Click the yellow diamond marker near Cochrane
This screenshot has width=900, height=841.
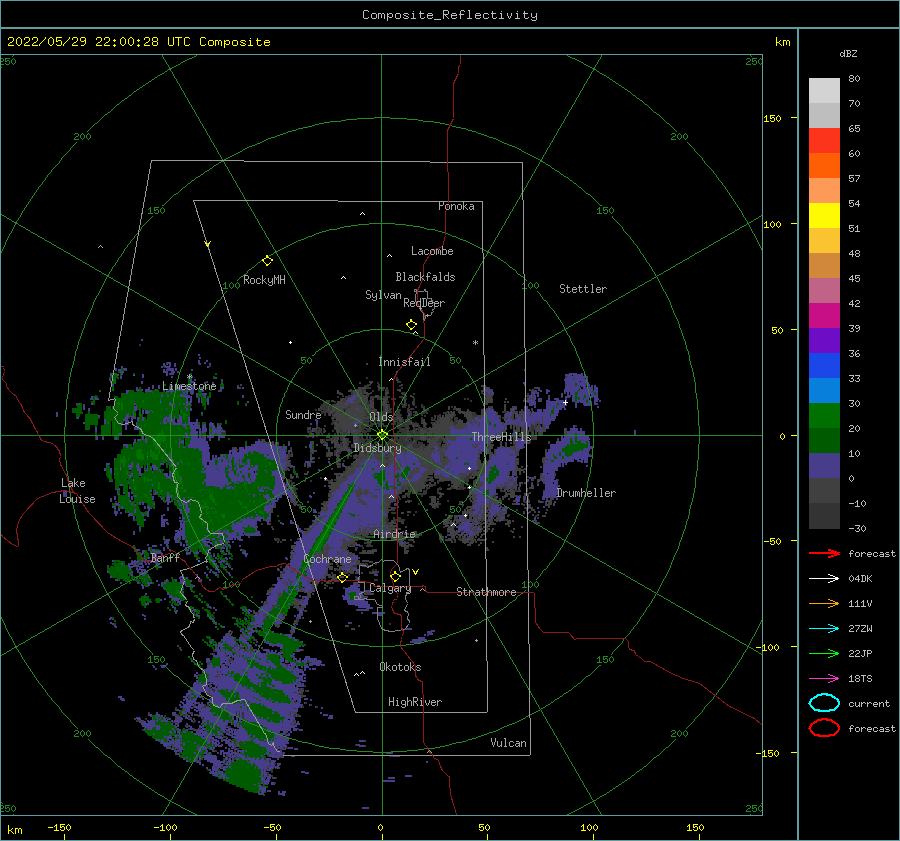343,578
